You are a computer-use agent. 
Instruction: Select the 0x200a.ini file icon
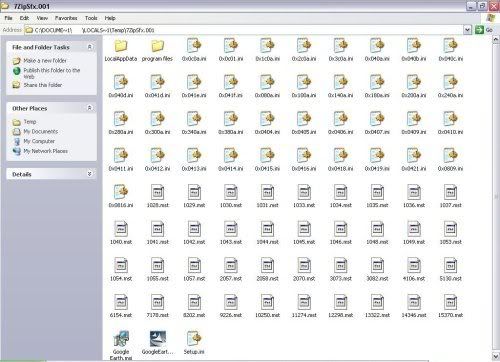coord(414,82)
